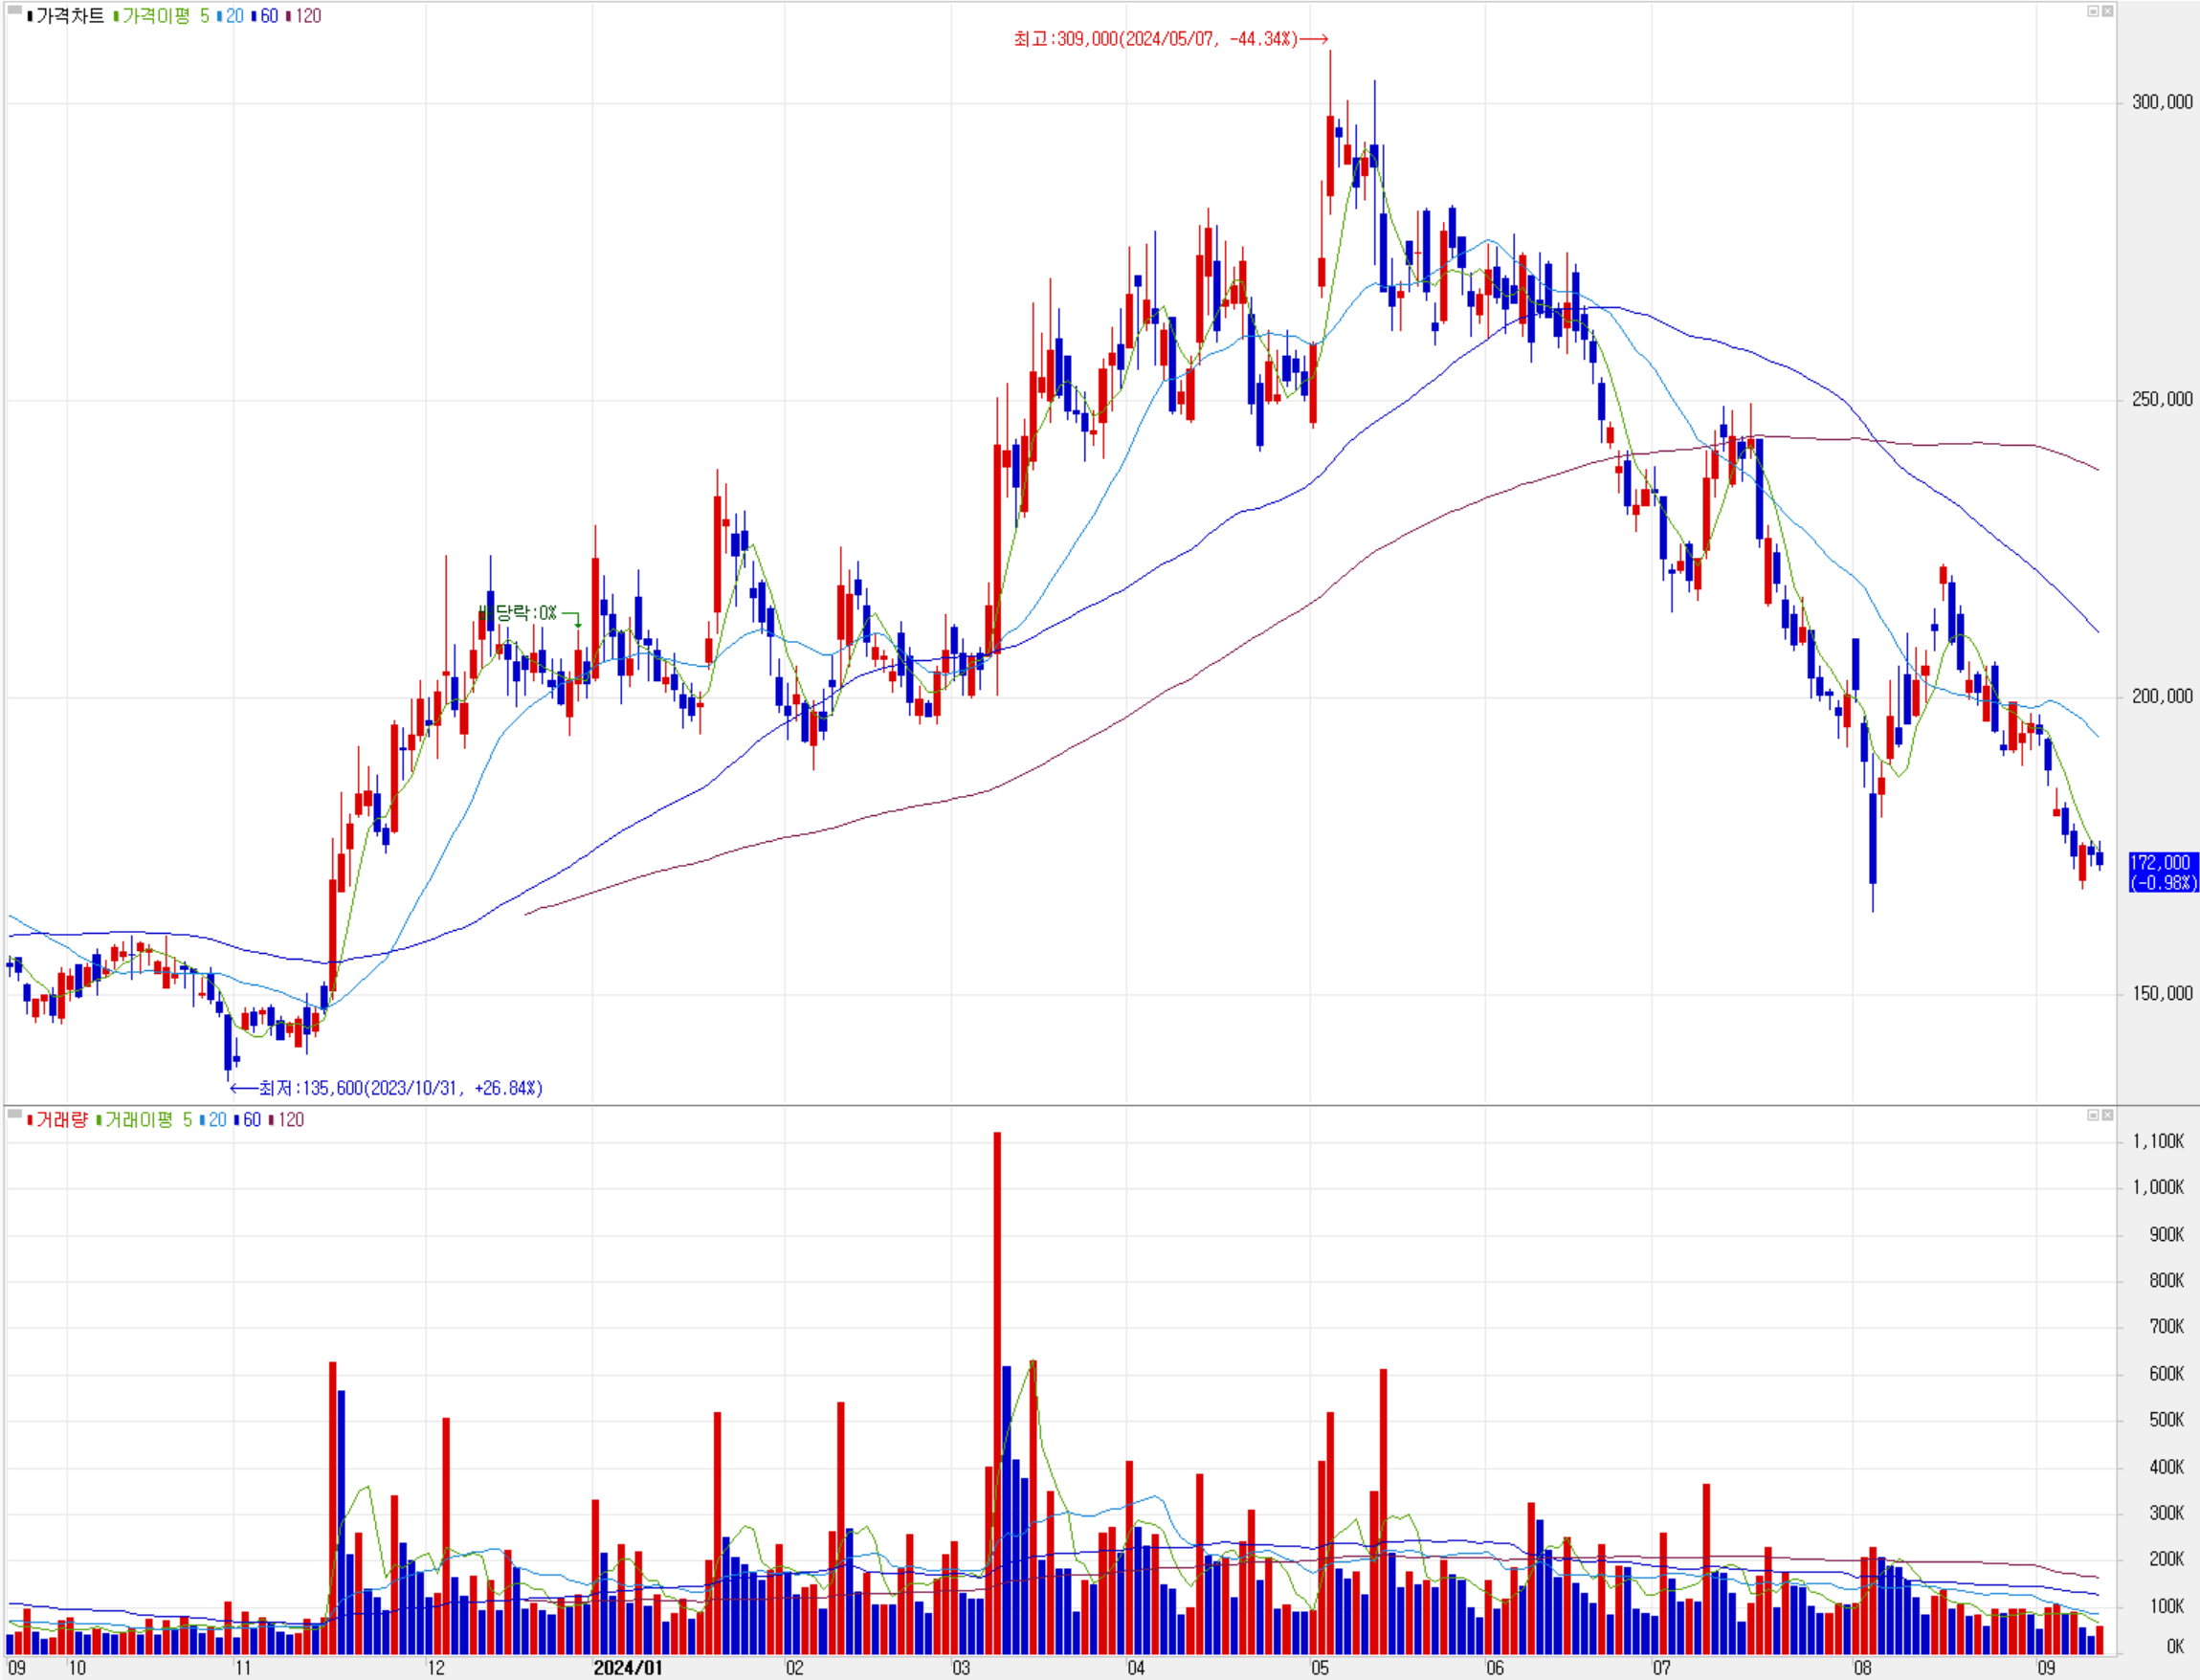2200x1680 pixels.
Task: Maximize the price chart pane
Action: point(2093,11)
